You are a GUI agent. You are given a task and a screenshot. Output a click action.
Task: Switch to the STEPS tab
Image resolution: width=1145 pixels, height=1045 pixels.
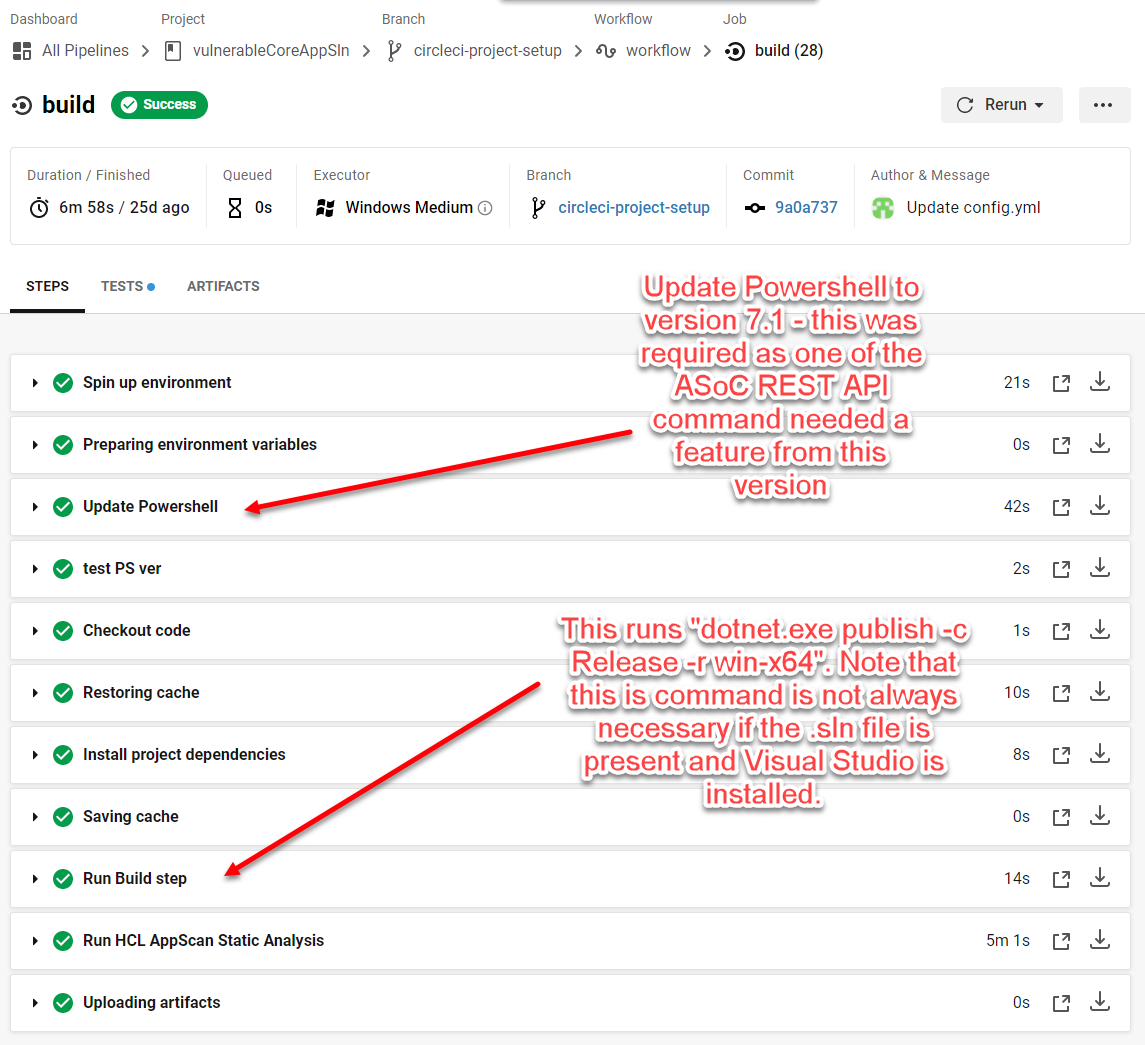(x=47, y=286)
